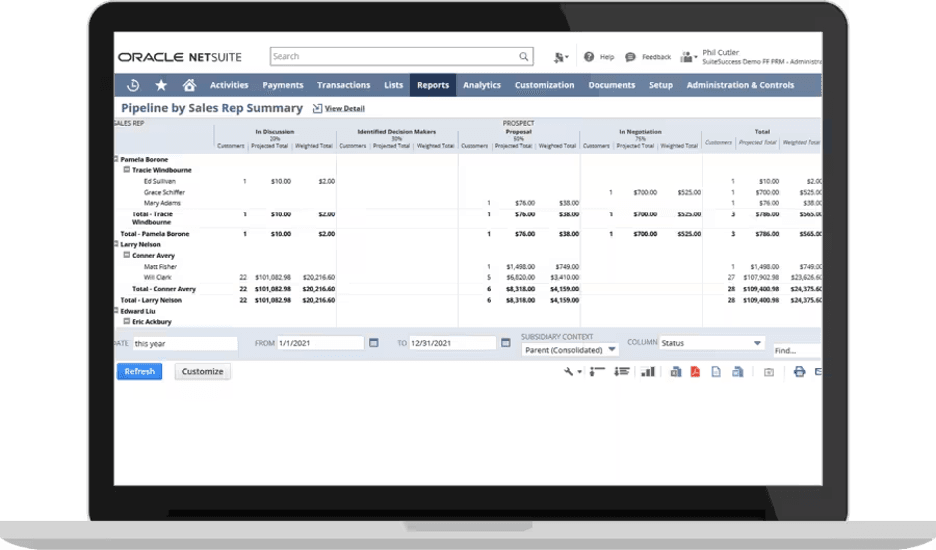Click the Customize button
The image size is (936, 550).
pyautogui.click(x=202, y=371)
